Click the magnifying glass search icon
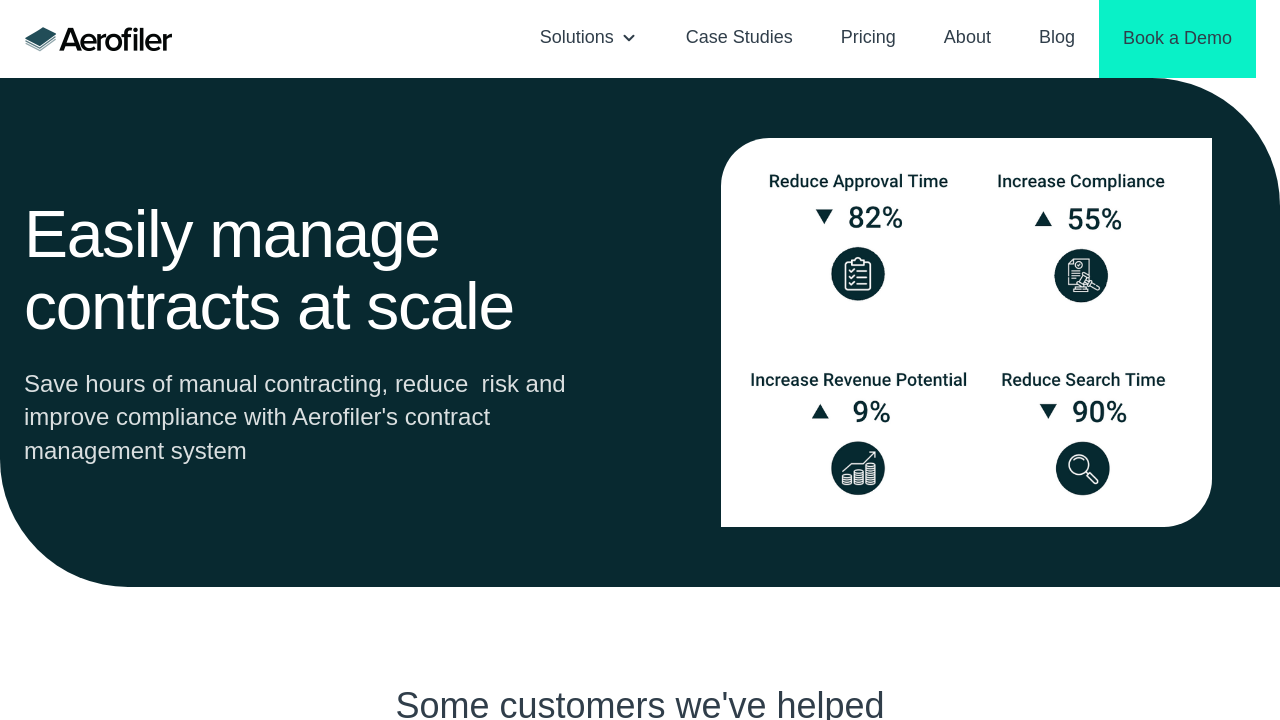Image resolution: width=1280 pixels, height=720 pixels. point(1082,468)
